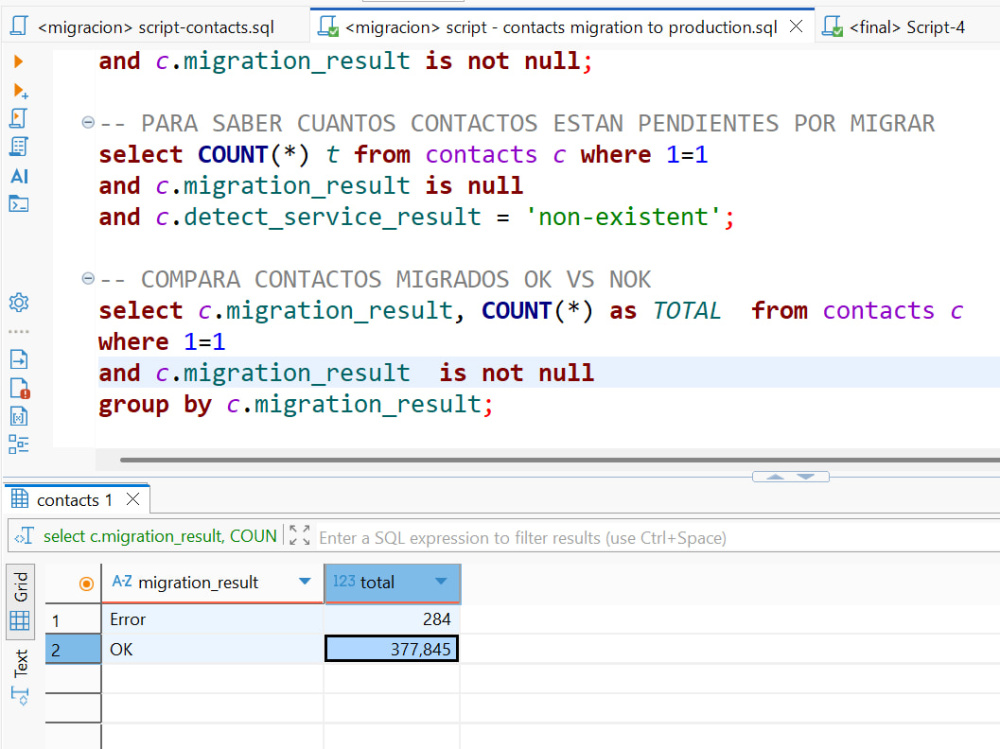Select the OK cell in row 2

[212, 649]
